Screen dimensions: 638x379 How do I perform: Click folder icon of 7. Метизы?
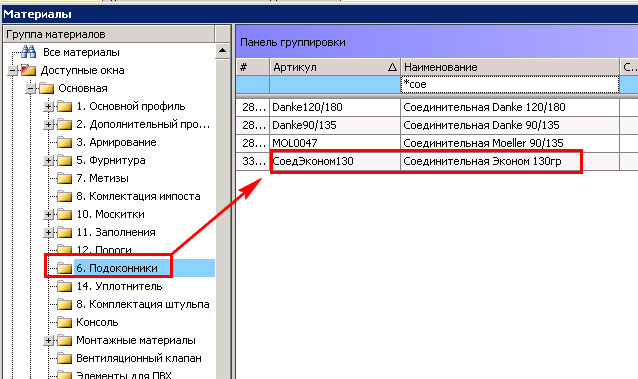[64, 178]
